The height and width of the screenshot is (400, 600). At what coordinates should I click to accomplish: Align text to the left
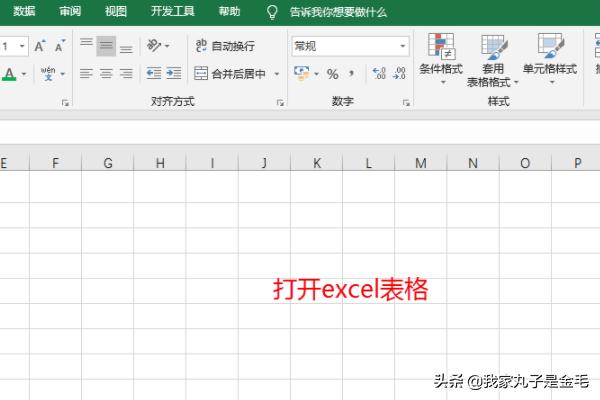click(86, 73)
